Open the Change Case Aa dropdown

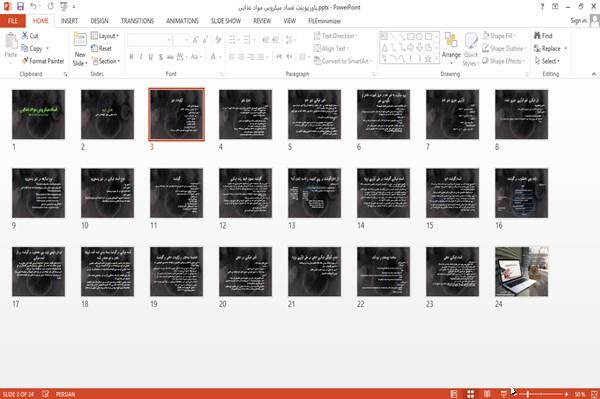pos(196,57)
